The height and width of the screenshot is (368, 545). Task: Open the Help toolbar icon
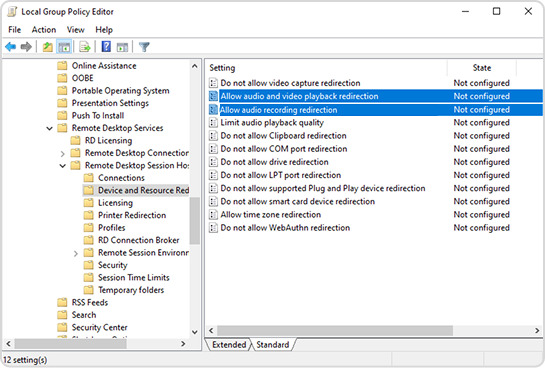tap(106, 47)
